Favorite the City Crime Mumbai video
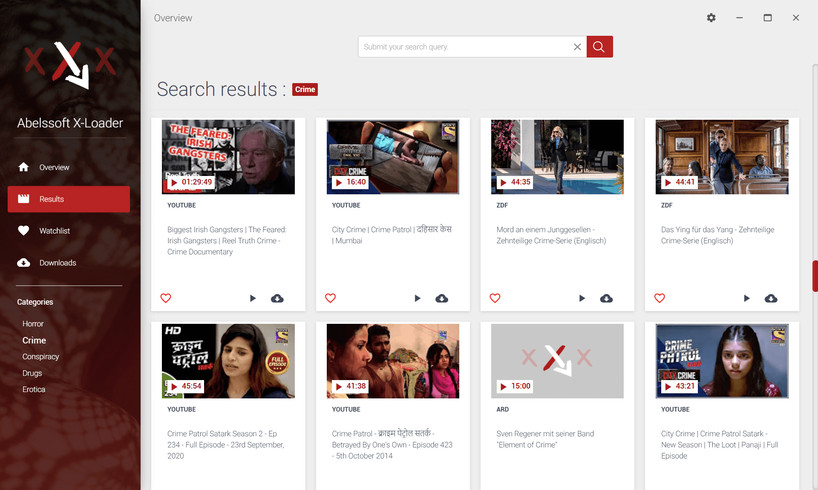Viewport: 818px width, 490px height. pyautogui.click(x=330, y=298)
